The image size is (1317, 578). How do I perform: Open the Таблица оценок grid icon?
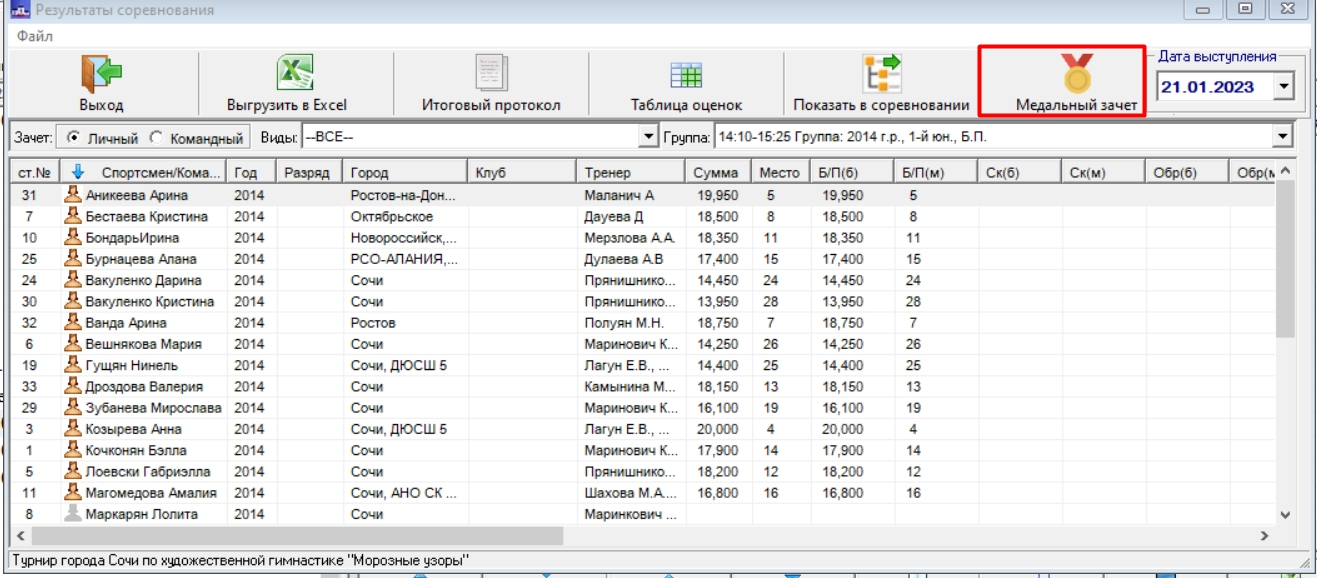(686, 75)
